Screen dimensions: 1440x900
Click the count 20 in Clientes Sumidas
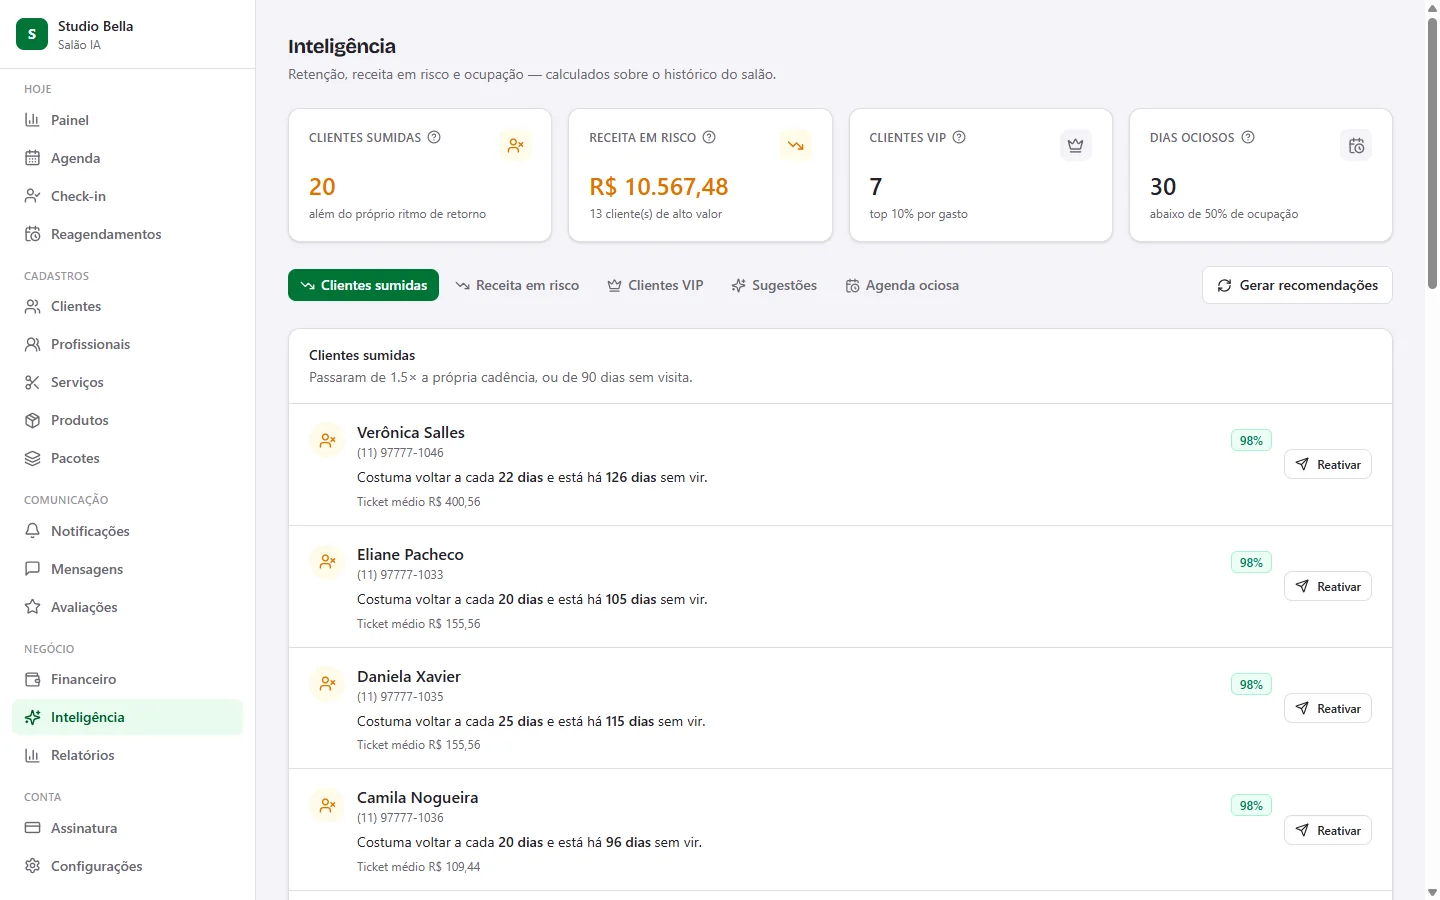[x=322, y=187]
